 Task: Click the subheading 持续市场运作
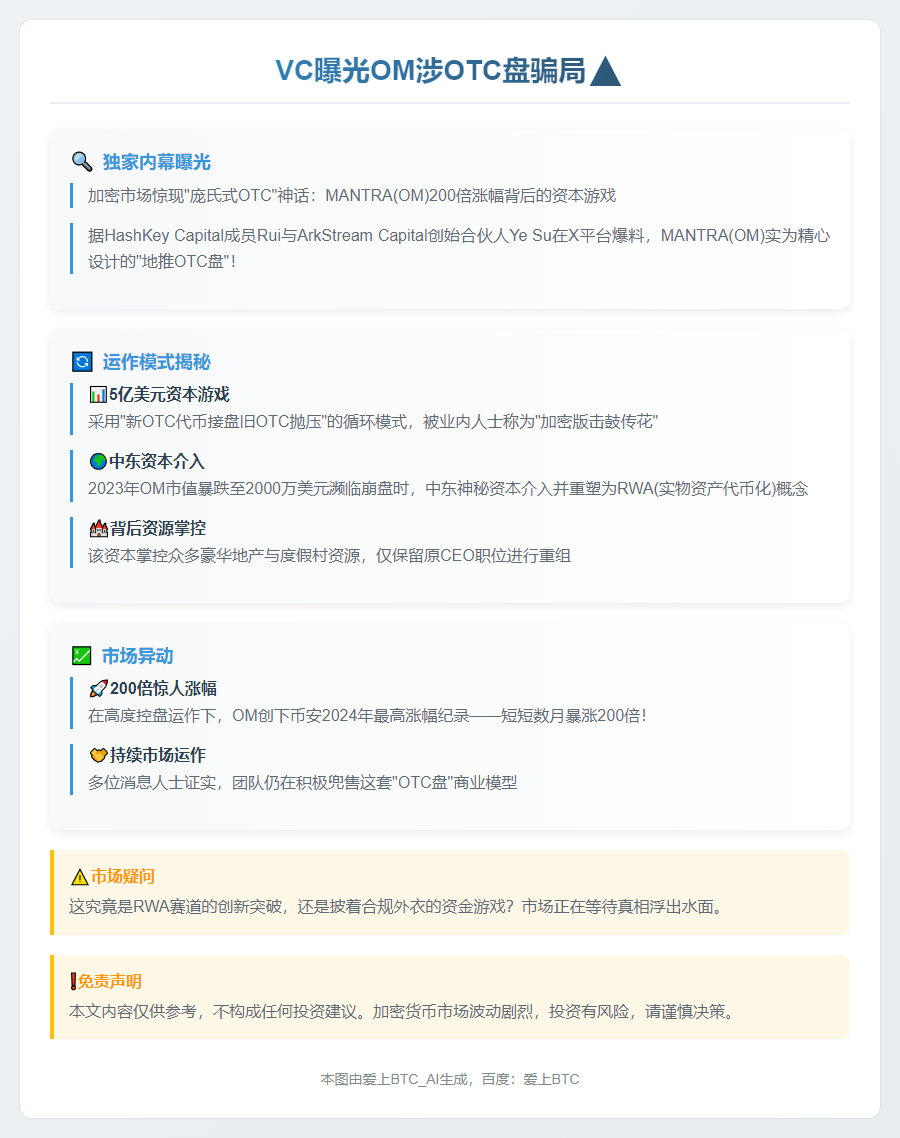coord(158,756)
